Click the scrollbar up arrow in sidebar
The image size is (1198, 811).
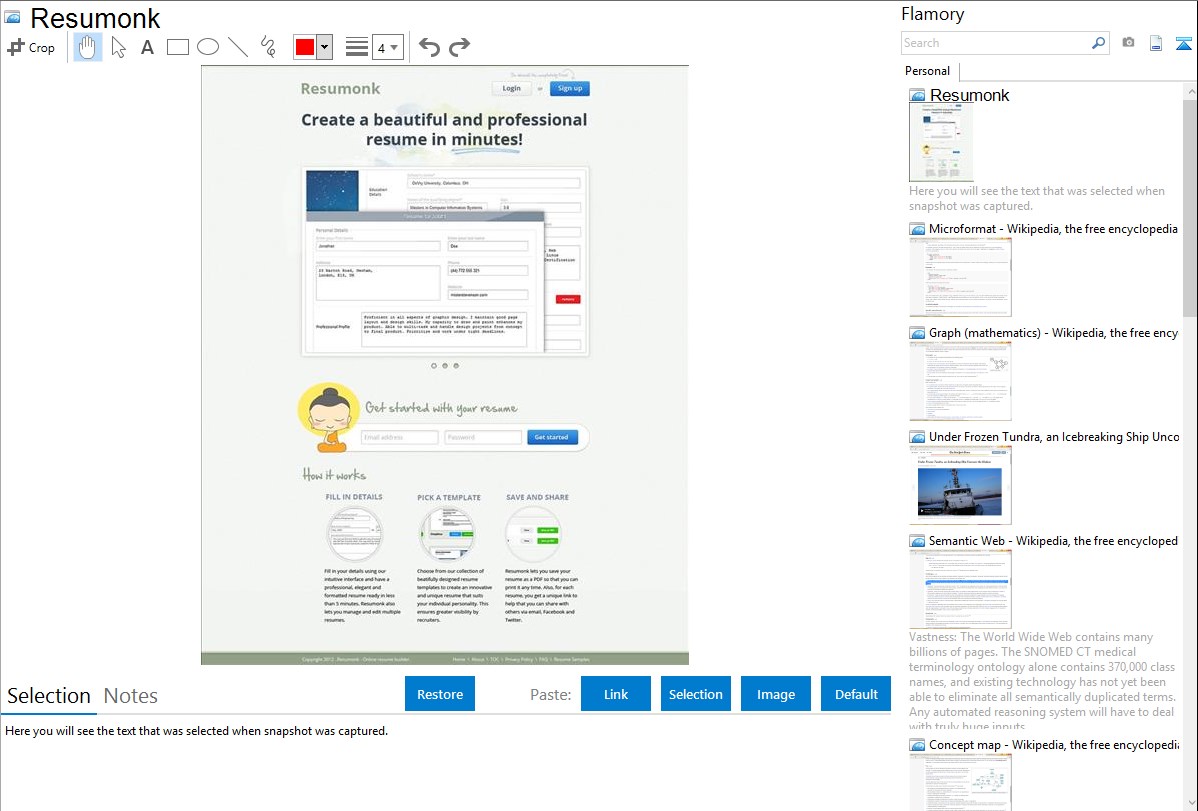click(x=1190, y=90)
